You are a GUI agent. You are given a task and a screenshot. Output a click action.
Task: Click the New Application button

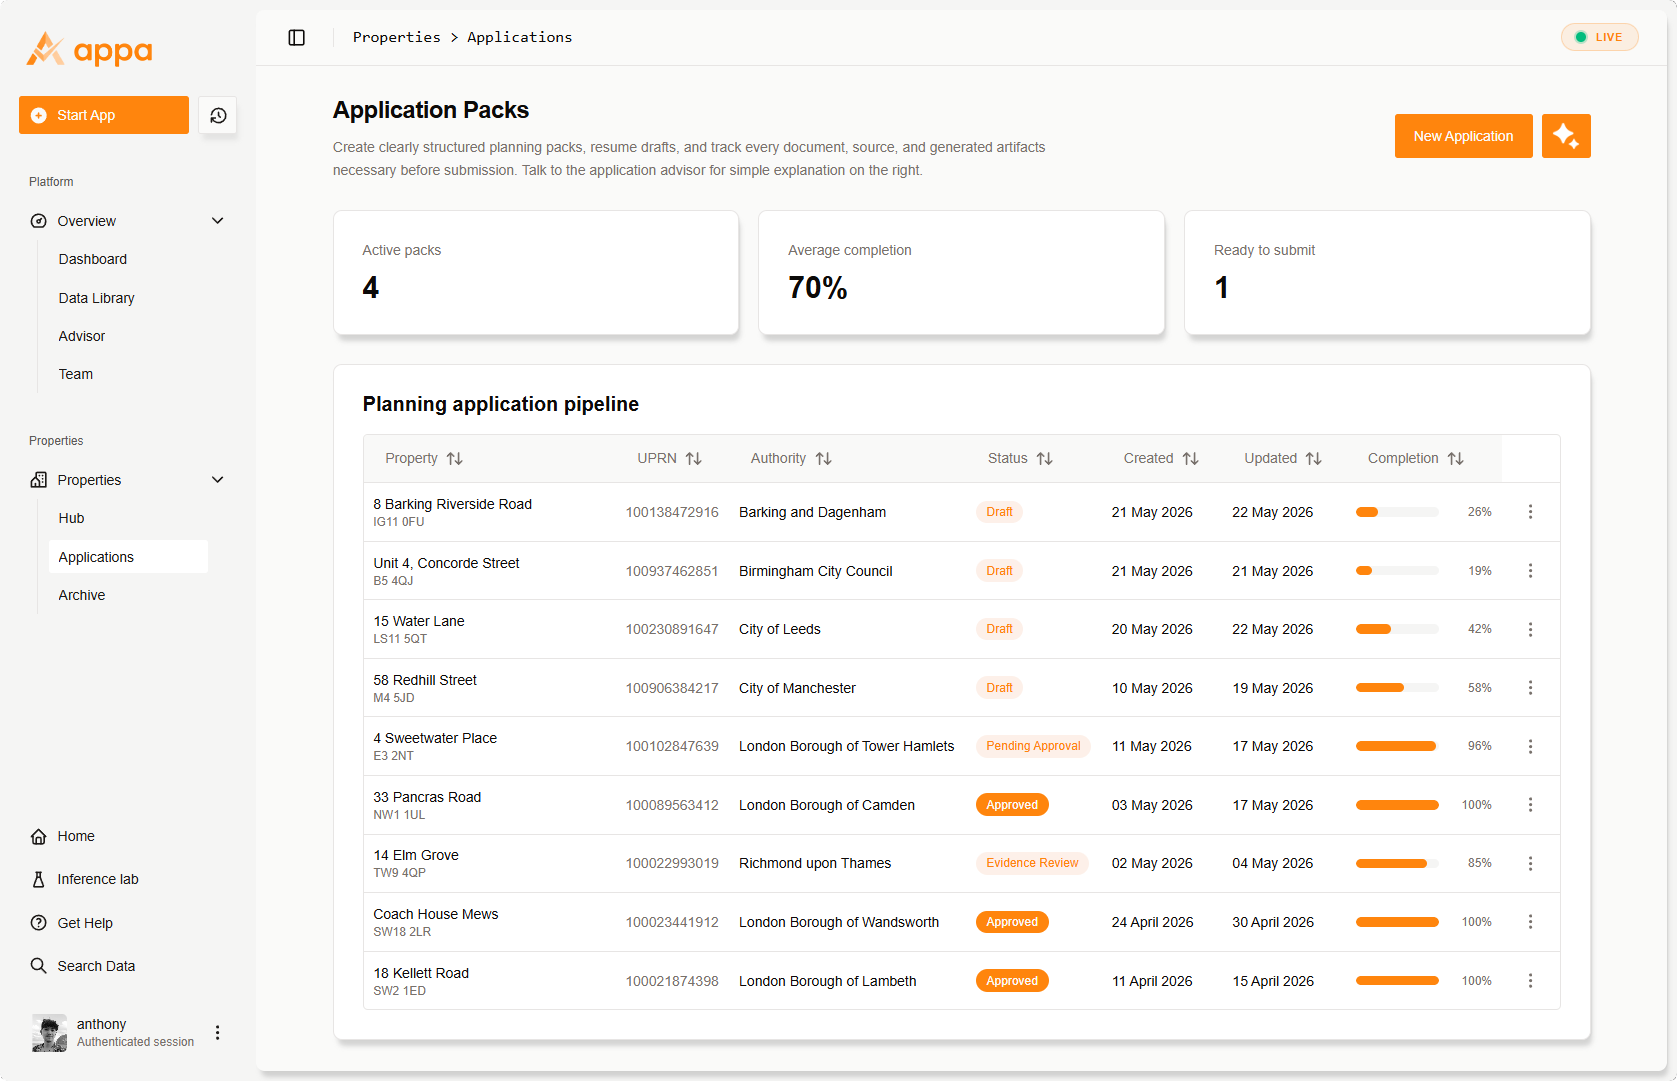(x=1463, y=136)
